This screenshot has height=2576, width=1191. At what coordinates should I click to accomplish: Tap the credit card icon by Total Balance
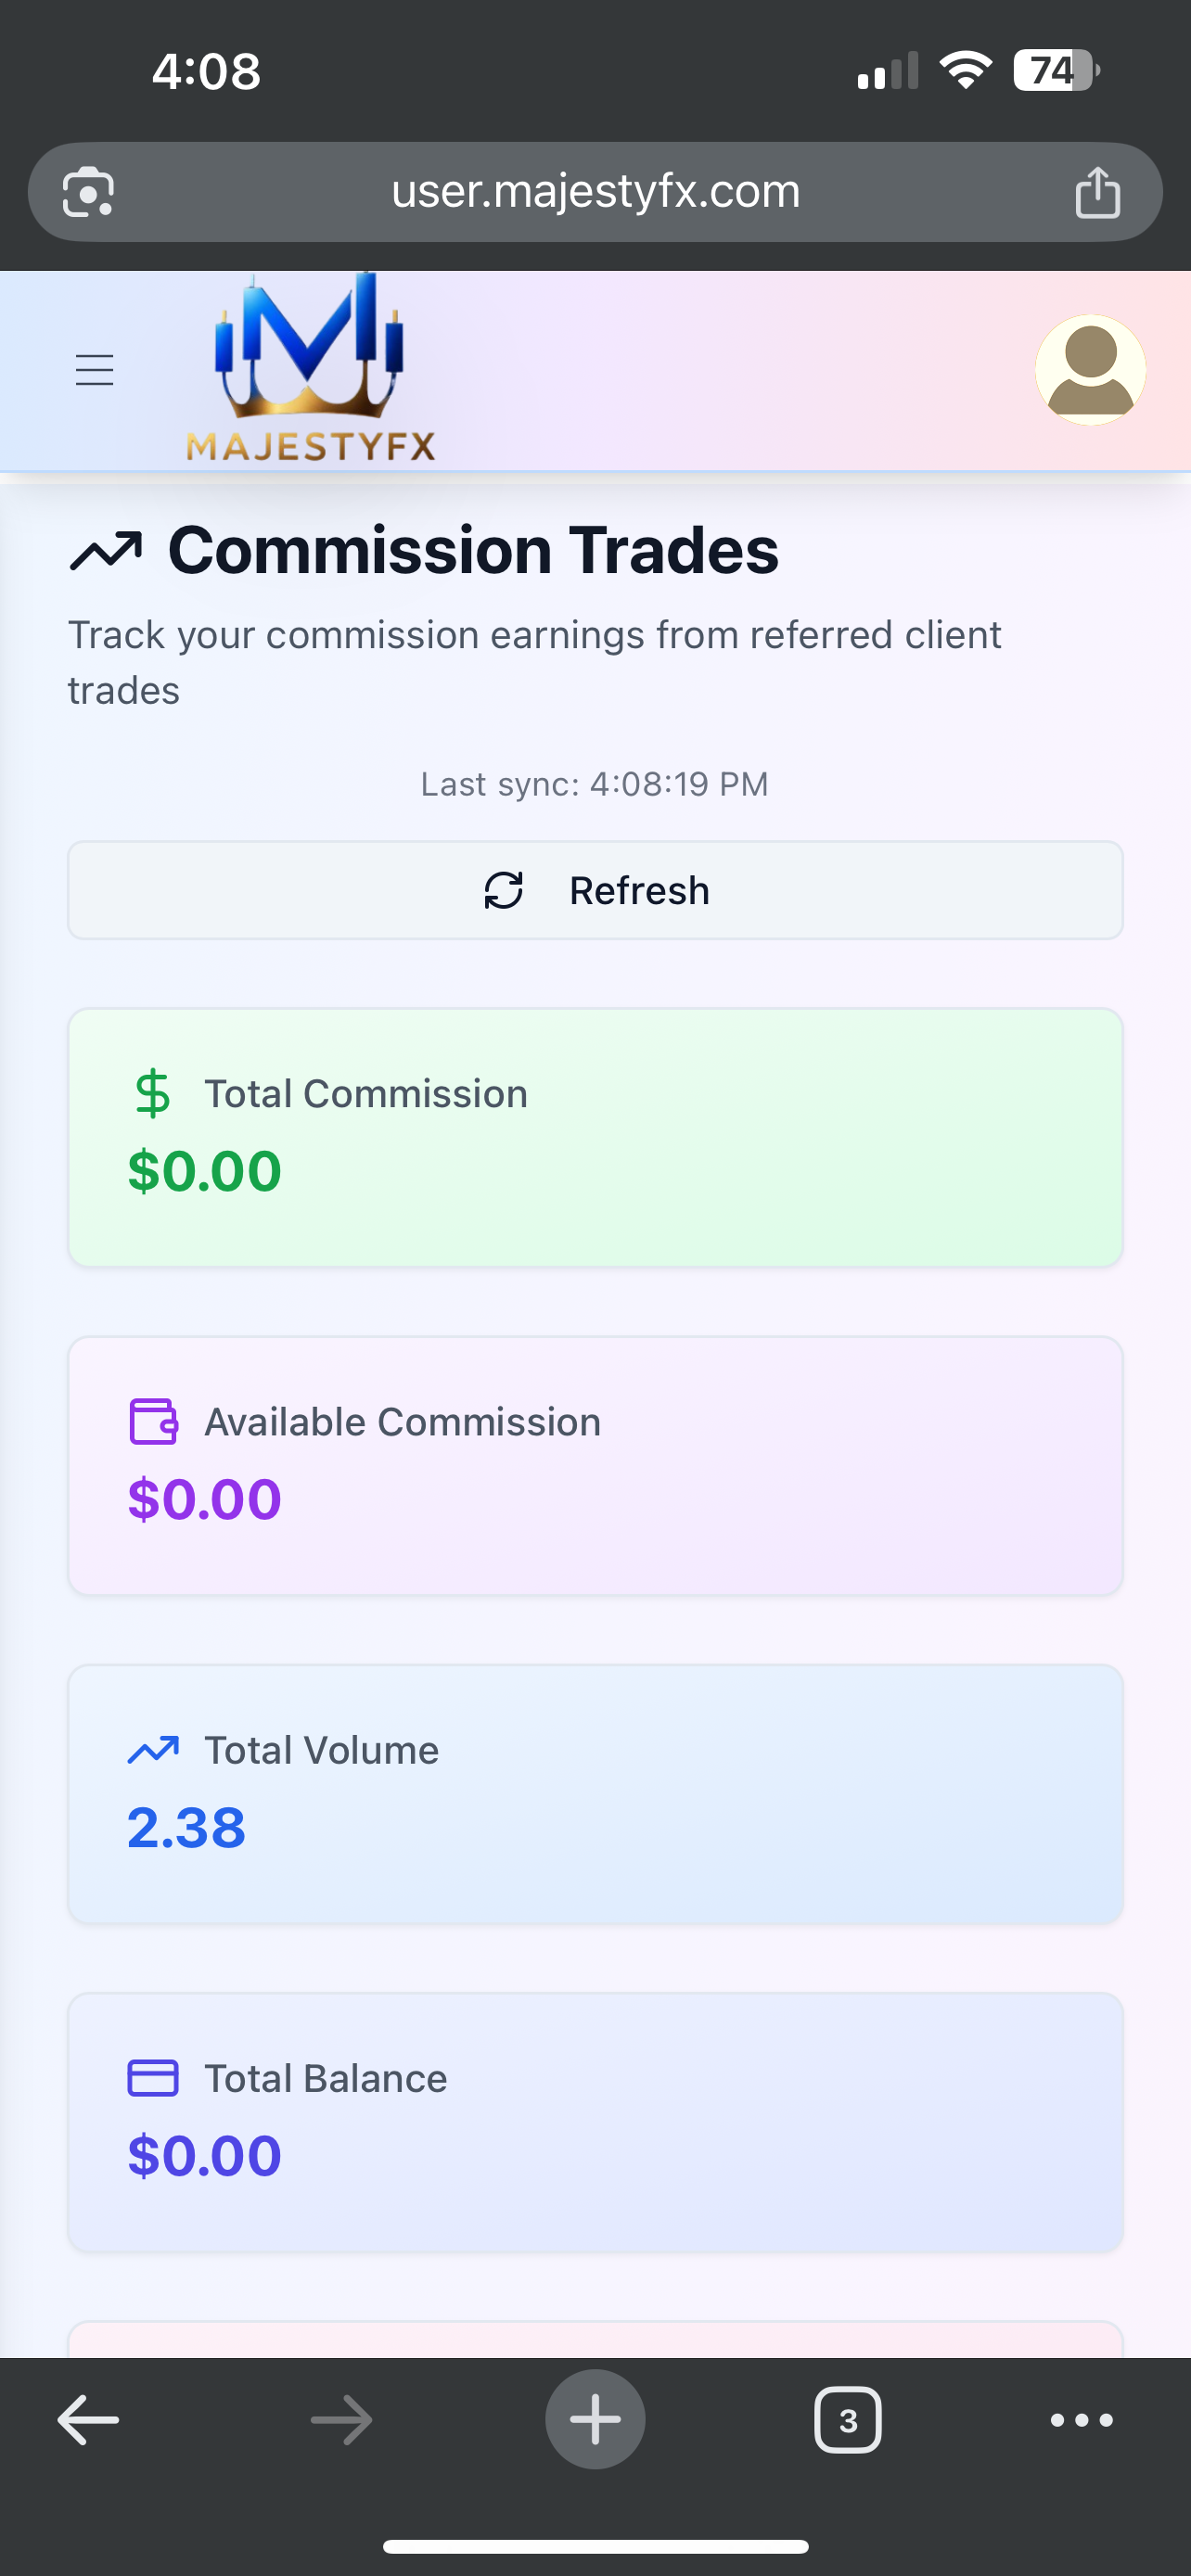tap(153, 2078)
